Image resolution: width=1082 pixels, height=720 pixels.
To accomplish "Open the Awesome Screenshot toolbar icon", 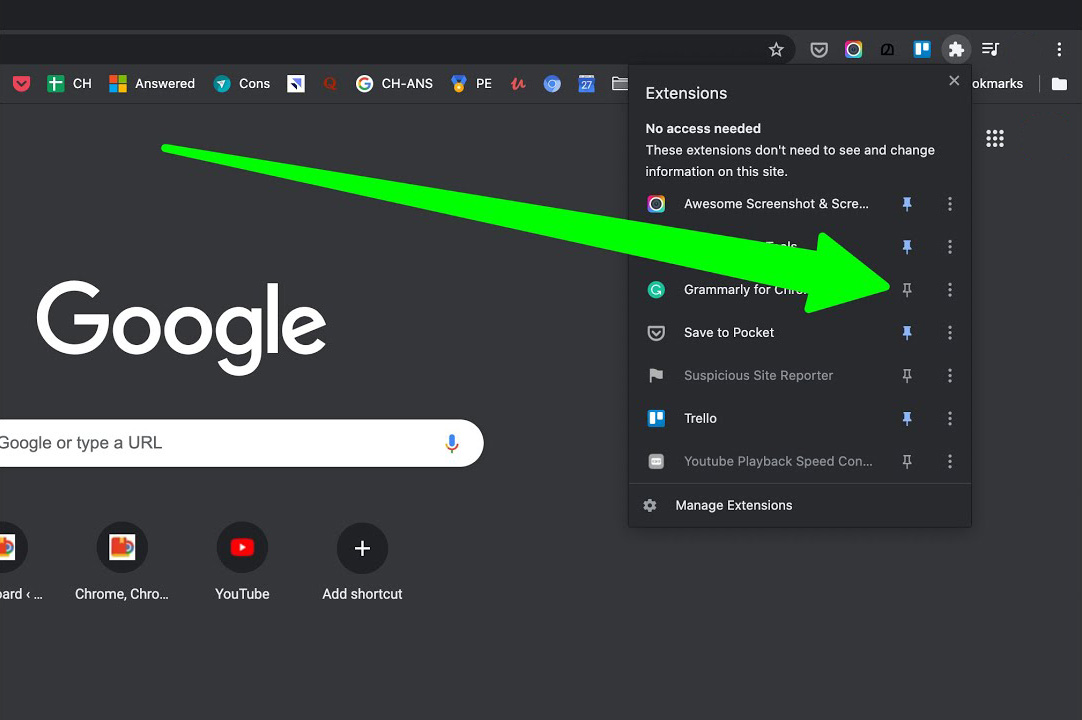I will 853,49.
